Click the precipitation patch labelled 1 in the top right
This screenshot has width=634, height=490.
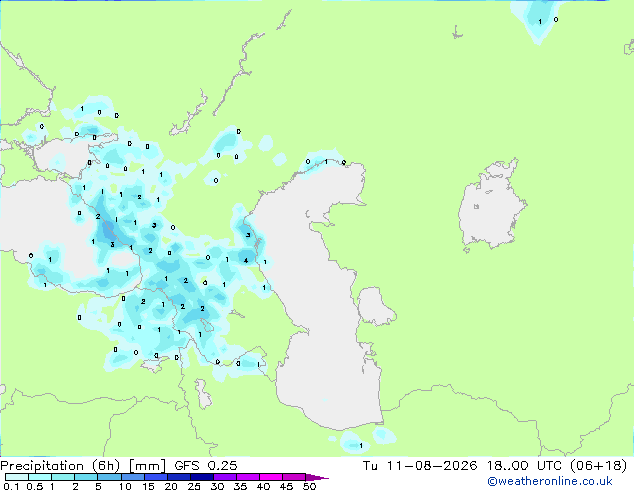(540, 22)
